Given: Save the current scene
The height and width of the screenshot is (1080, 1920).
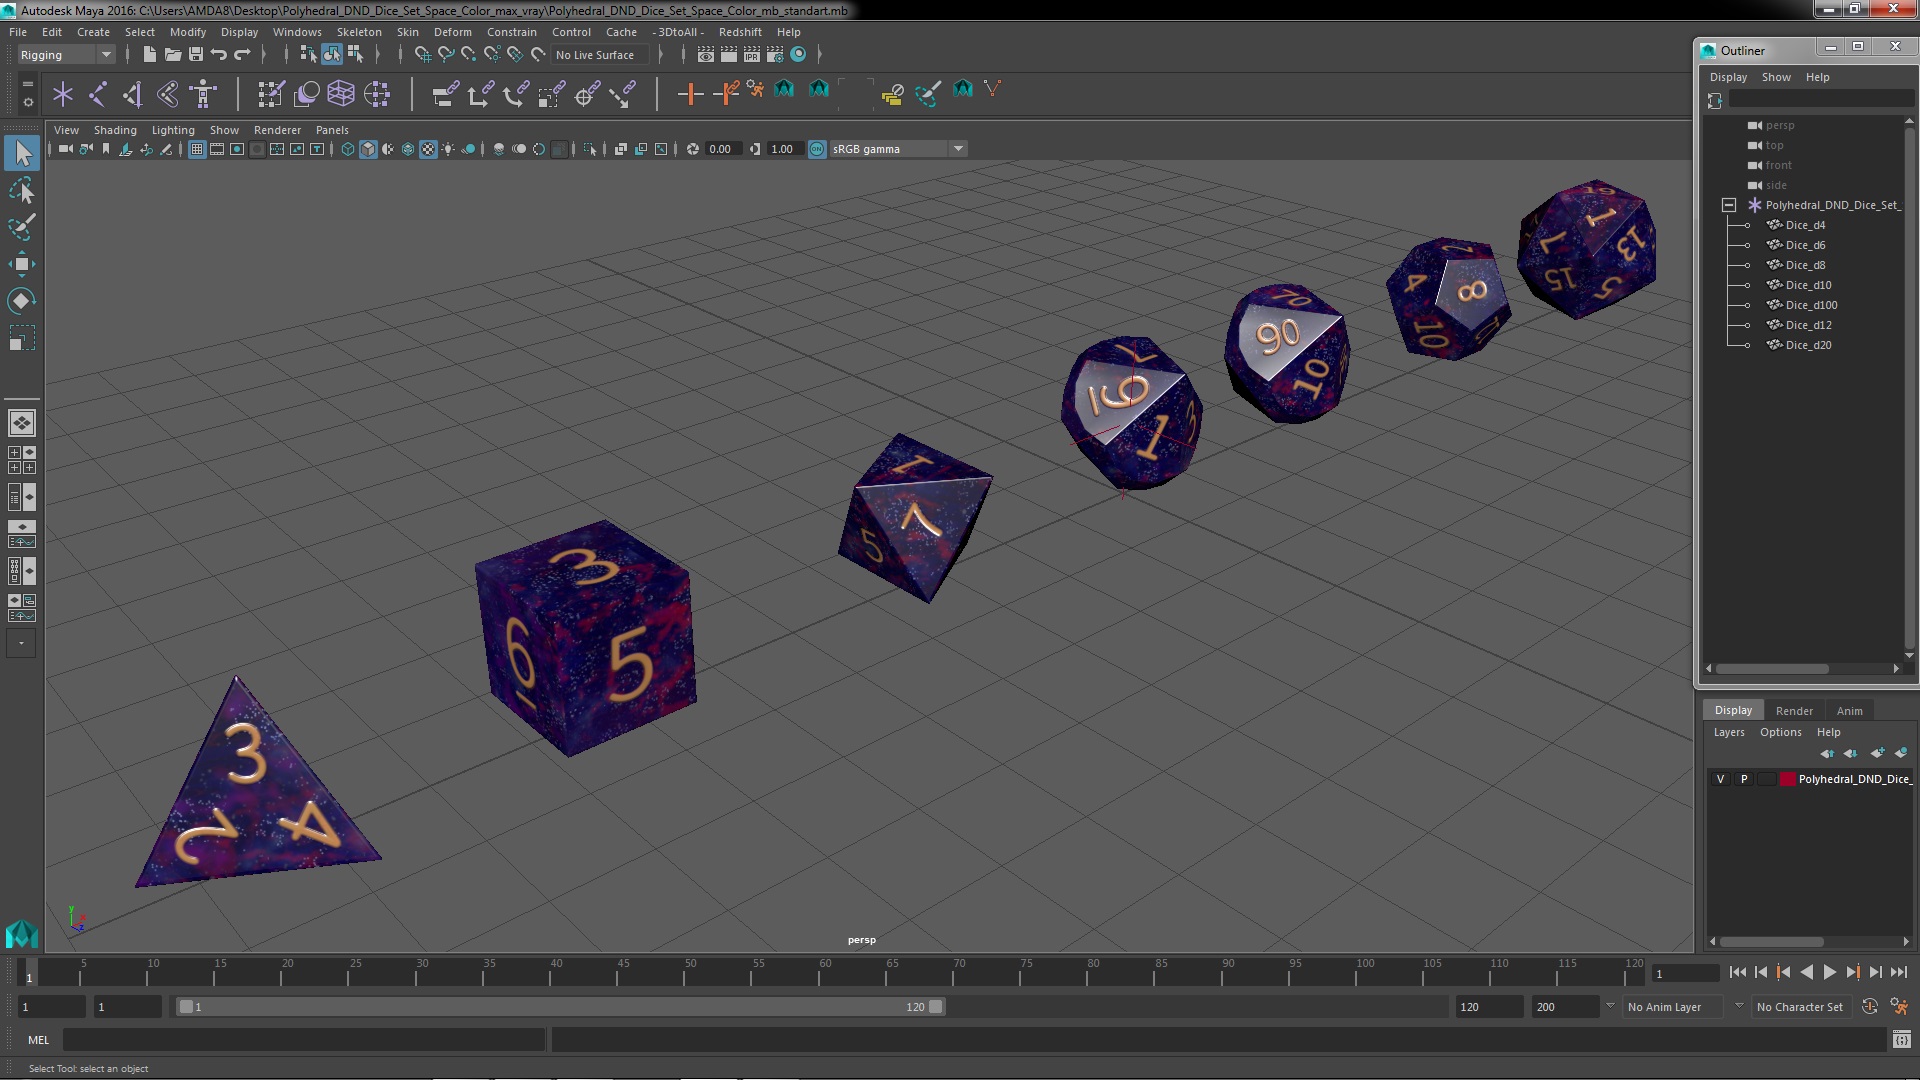Looking at the screenshot, I should pyautogui.click(x=196, y=54).
